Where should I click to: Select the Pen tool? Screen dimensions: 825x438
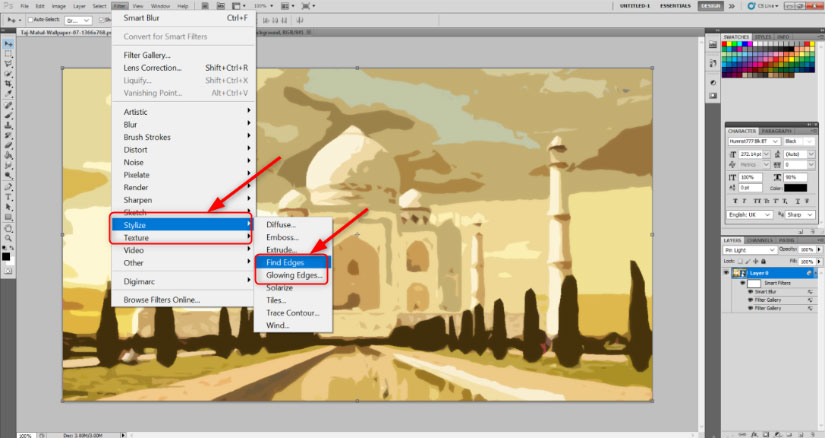(x=8, y=187)
